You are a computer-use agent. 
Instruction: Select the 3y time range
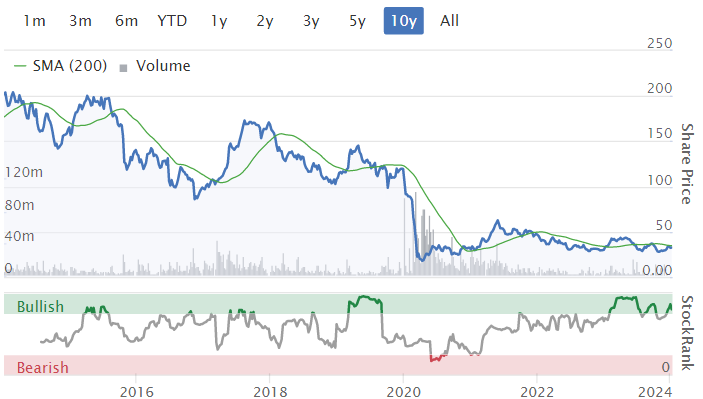click(x=311, y=21)
